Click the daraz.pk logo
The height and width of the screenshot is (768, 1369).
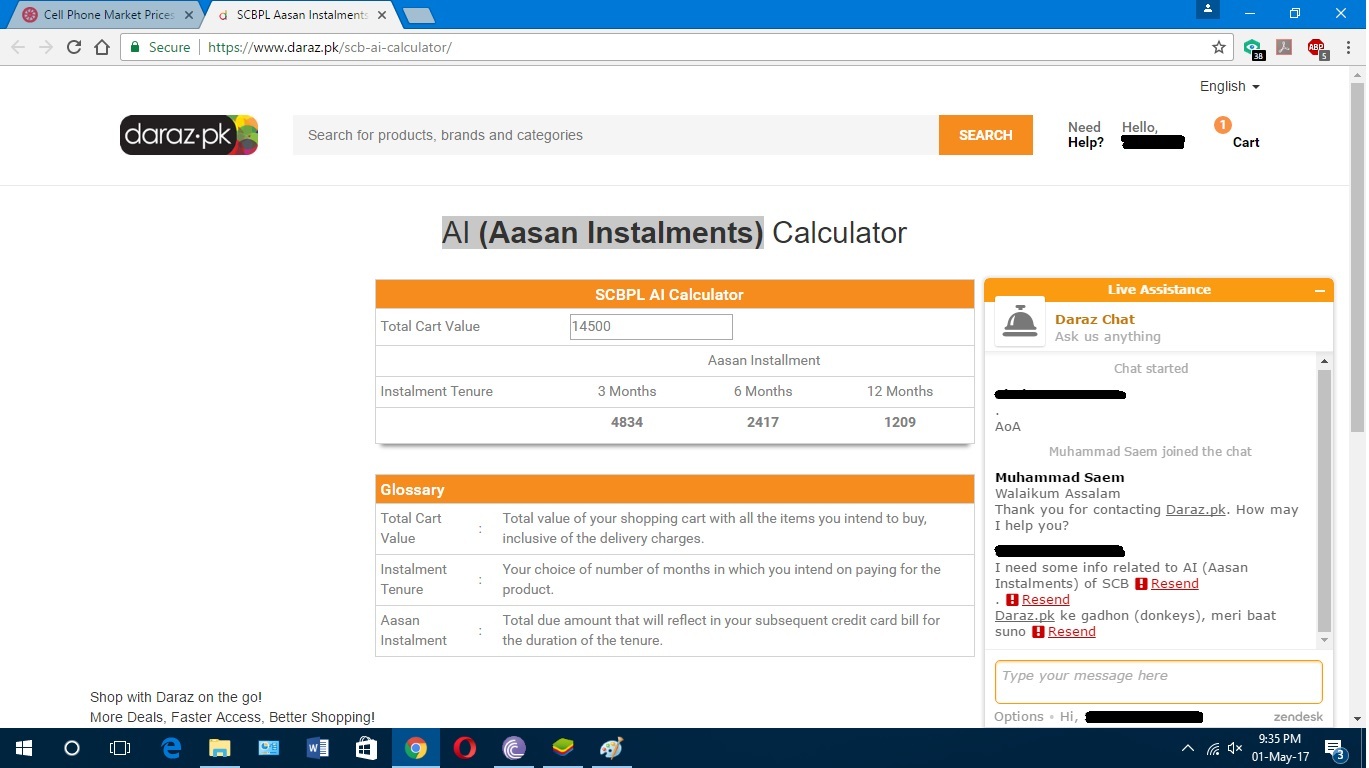(189, 135)
